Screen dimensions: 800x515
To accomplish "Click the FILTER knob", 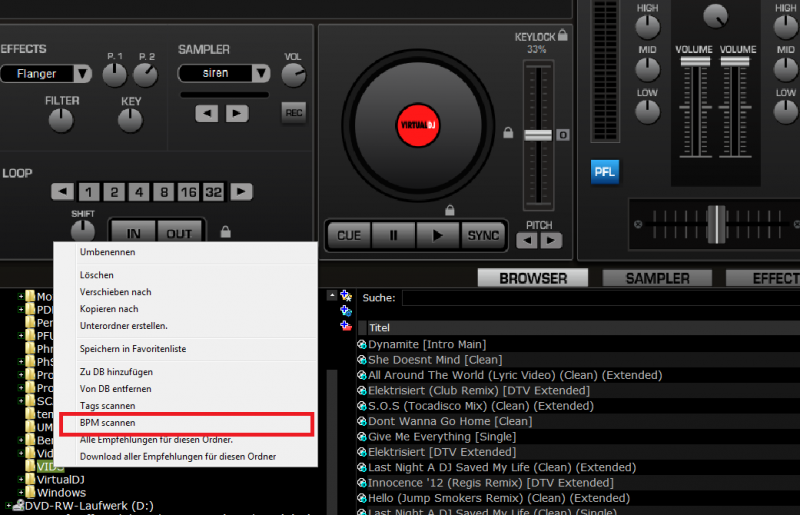I will tap(61, 120).
